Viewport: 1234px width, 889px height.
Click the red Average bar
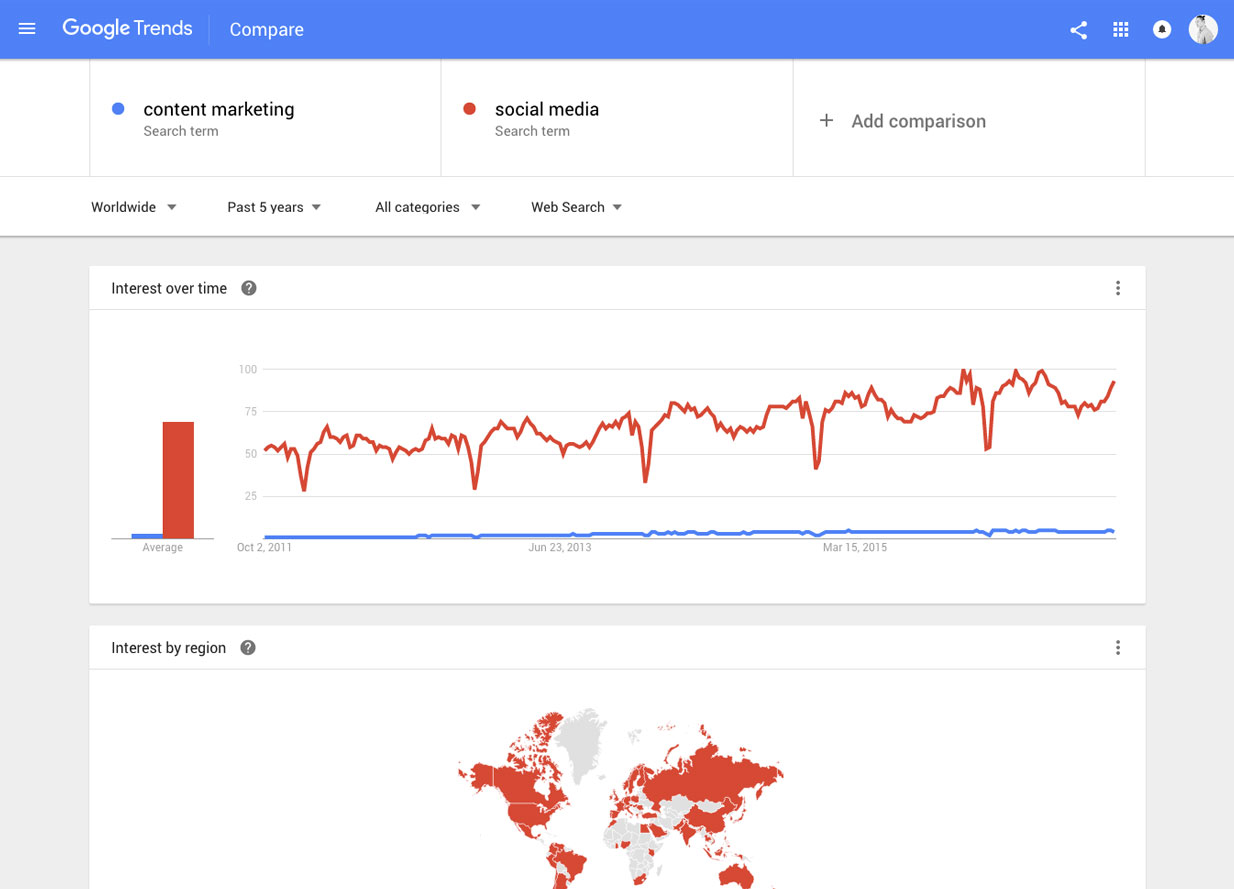tap(178, 480)
